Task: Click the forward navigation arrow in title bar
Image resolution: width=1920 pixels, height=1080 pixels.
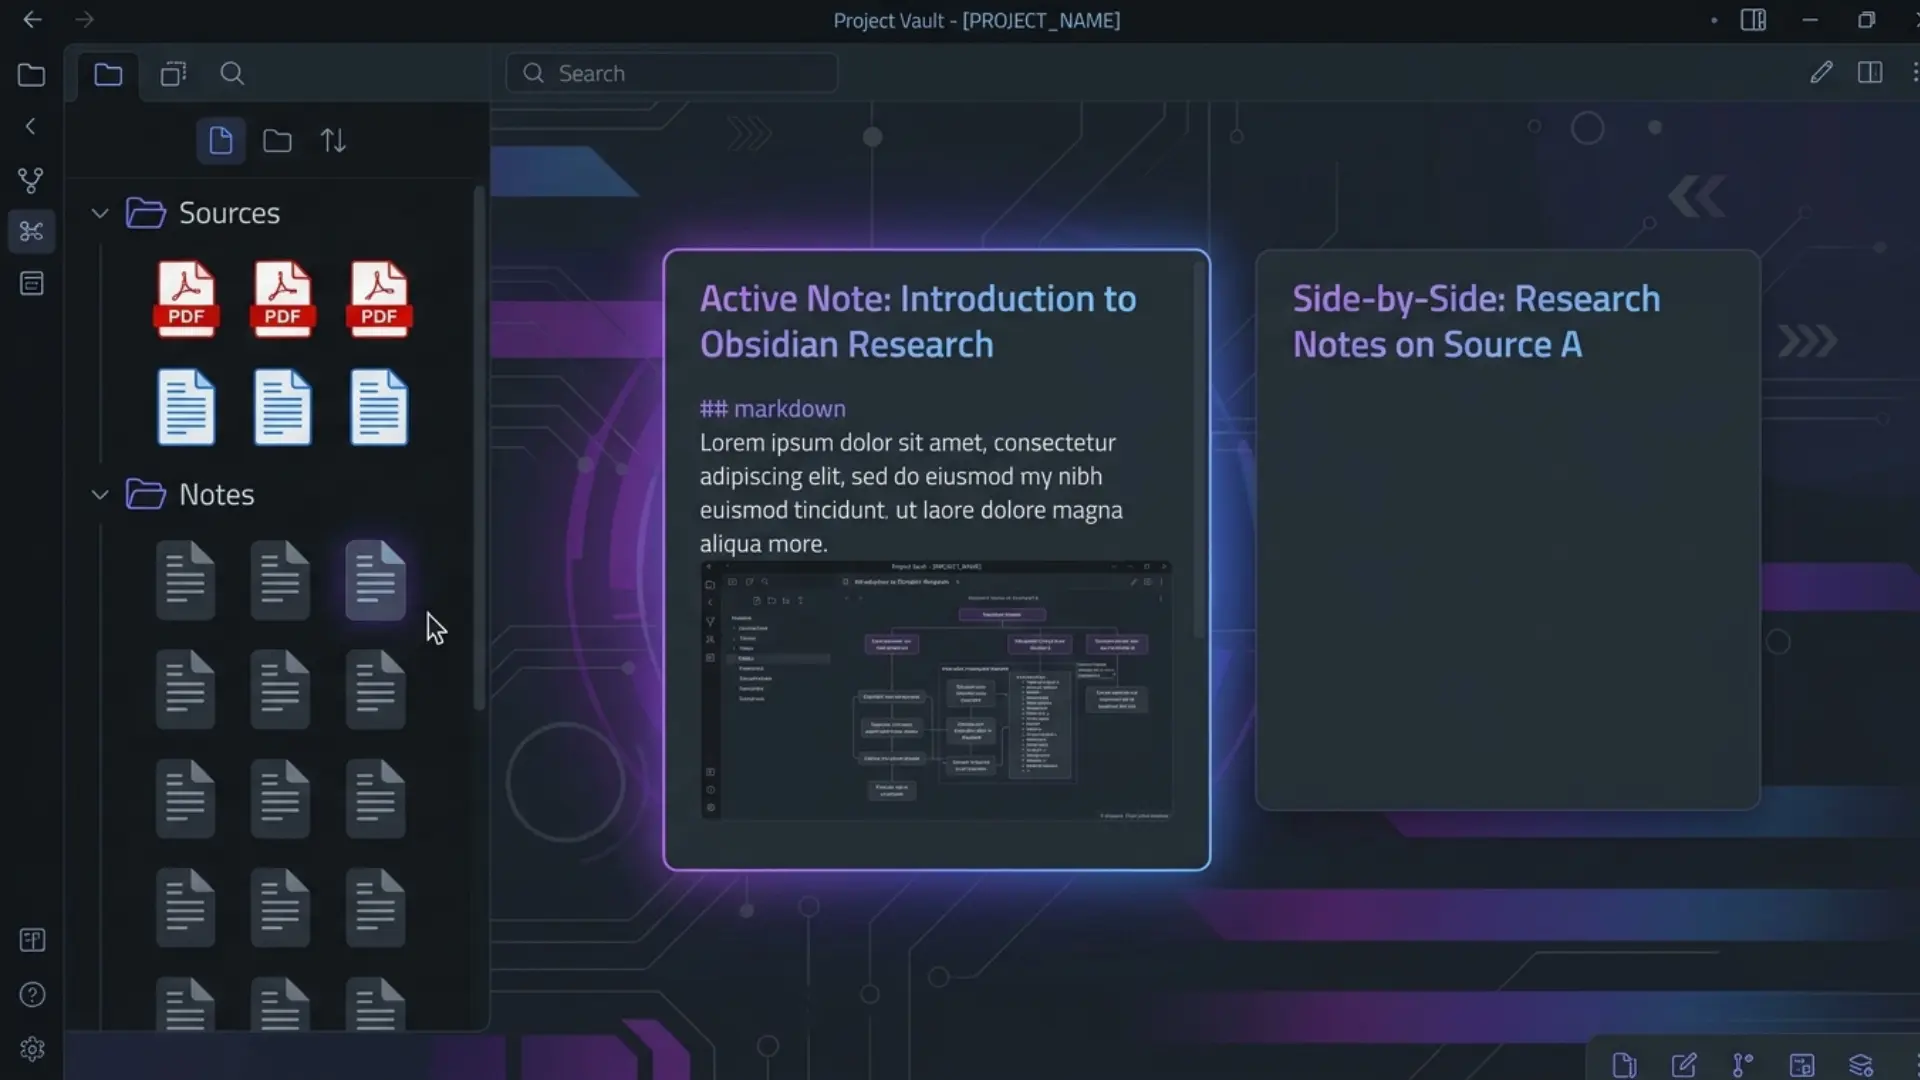Action: click(84, 20)
